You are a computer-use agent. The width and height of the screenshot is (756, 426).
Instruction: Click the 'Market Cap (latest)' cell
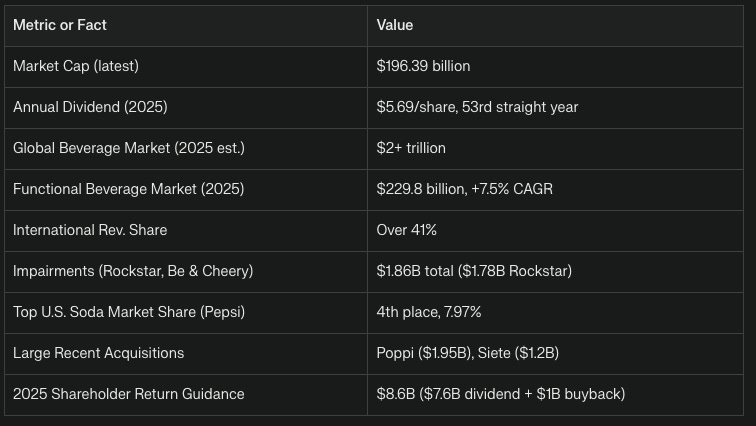(x=186, y=67)
